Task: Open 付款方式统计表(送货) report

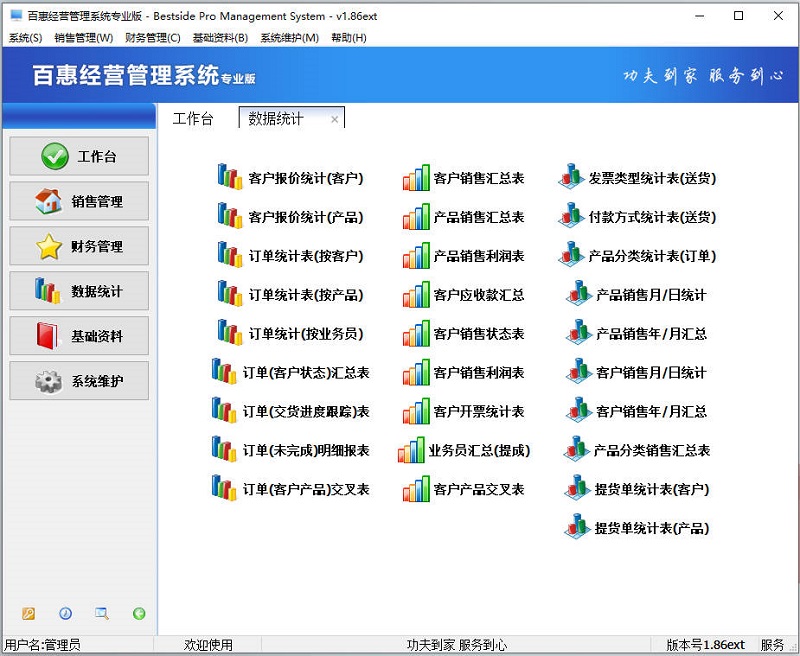Action: (656, 216)
